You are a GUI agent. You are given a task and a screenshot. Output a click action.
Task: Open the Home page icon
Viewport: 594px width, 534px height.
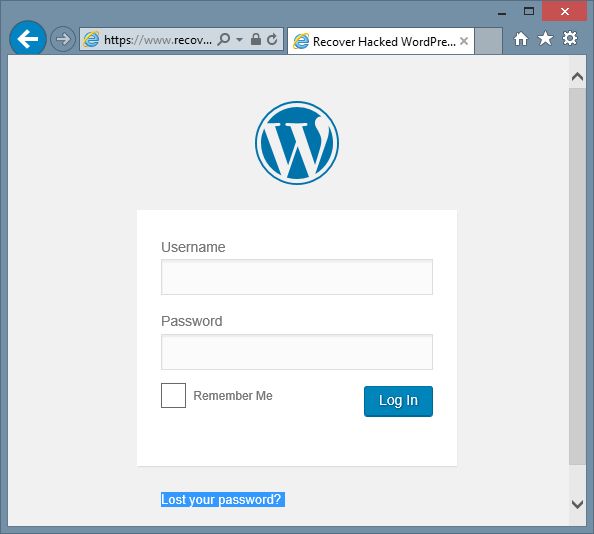tap(521, 39)
